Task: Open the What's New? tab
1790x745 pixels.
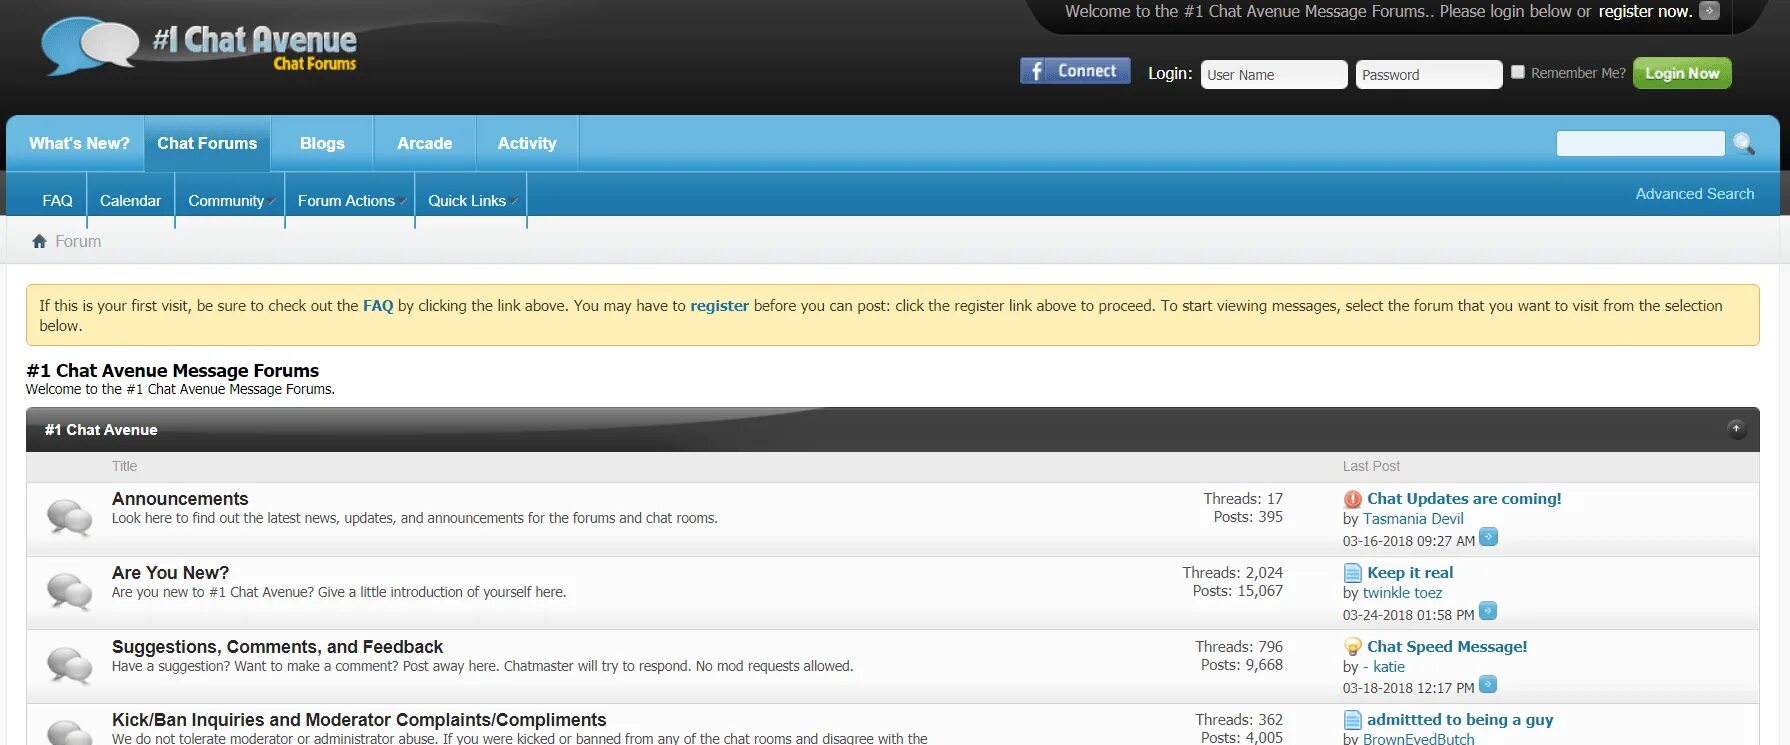Action: (79, 143)
